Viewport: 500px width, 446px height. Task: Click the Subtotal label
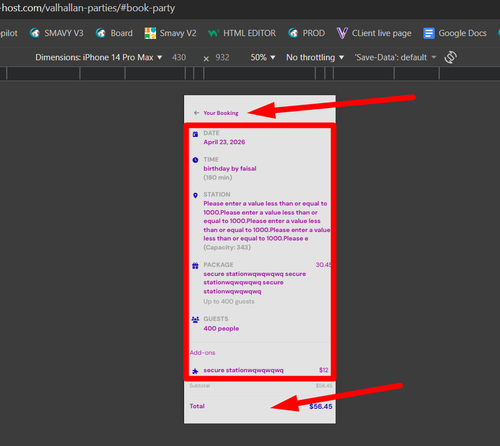(200, 386)
